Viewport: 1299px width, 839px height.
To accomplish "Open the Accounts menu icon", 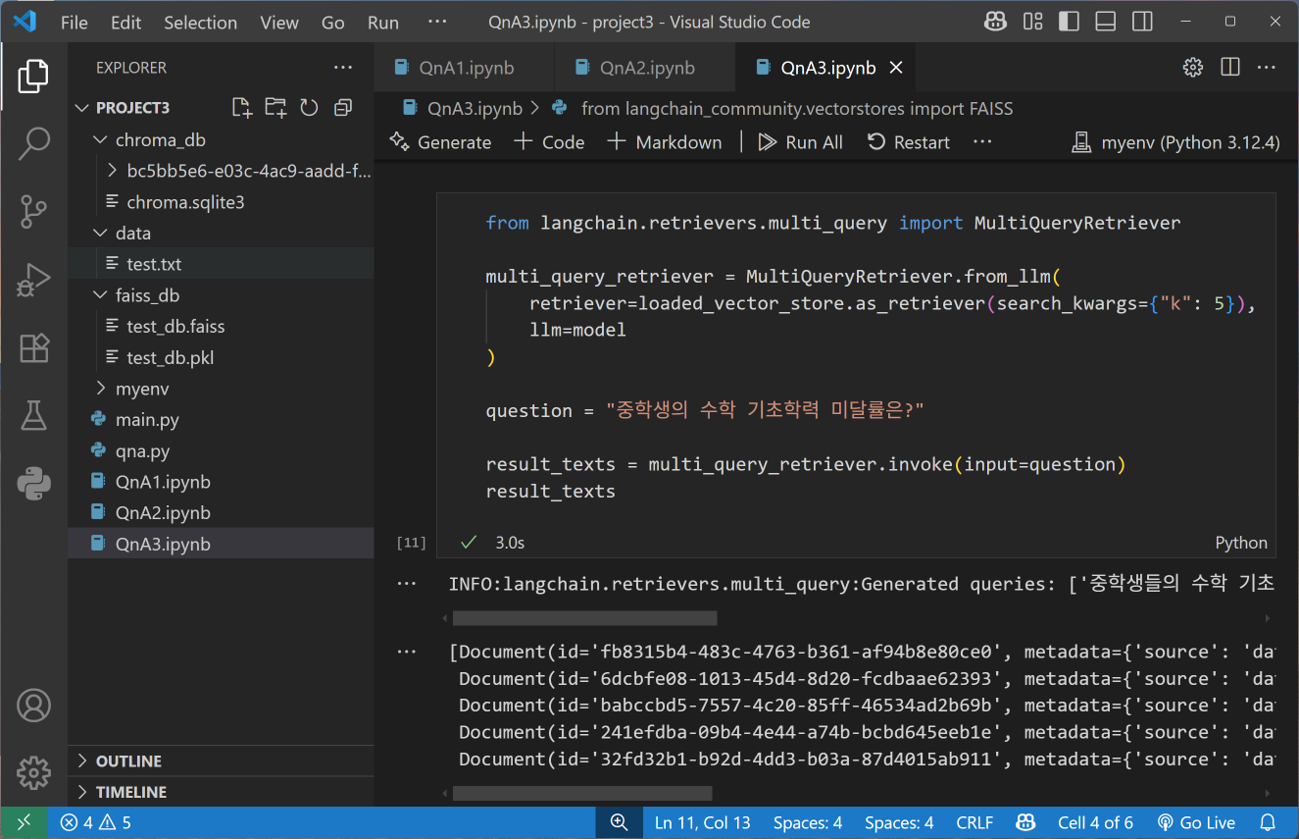I will [33, 706].
